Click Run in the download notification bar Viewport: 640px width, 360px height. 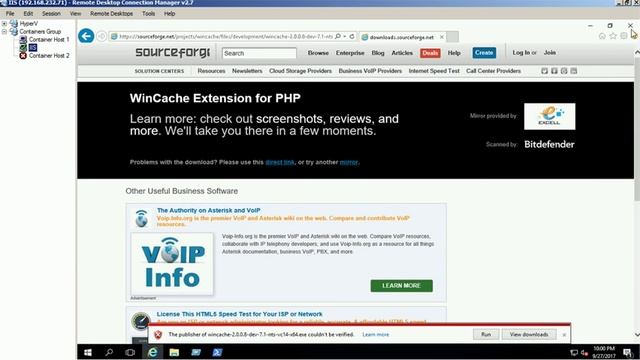(x=486, y=335)
